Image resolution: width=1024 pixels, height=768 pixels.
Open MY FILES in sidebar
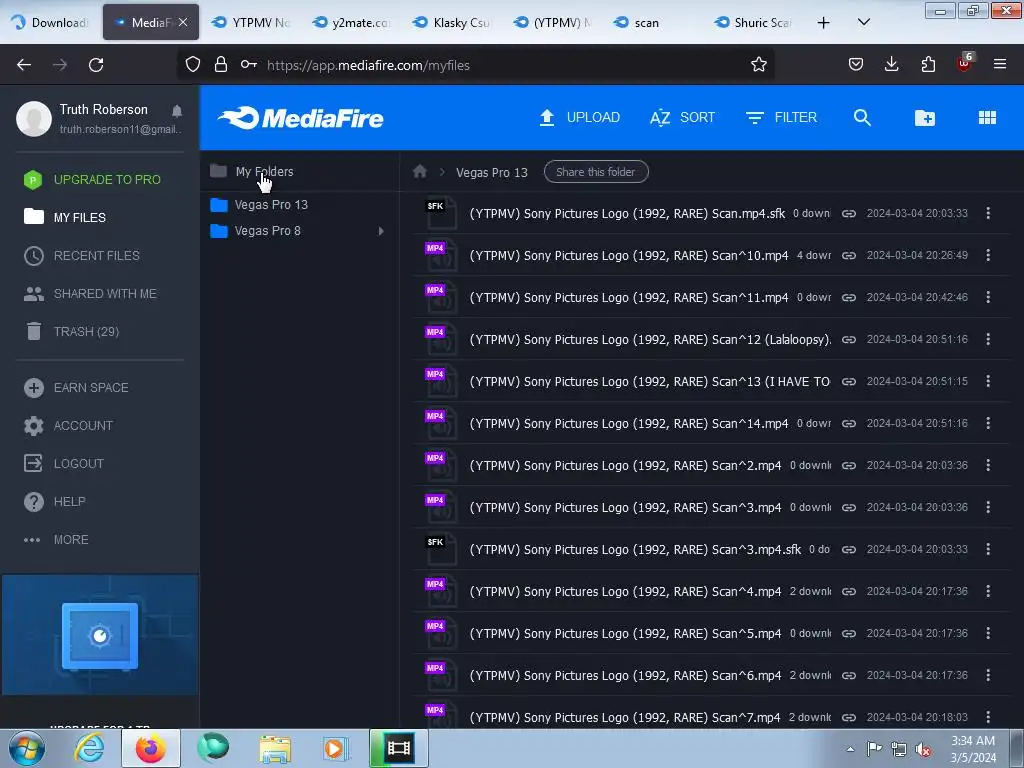[x=65, y=217]
